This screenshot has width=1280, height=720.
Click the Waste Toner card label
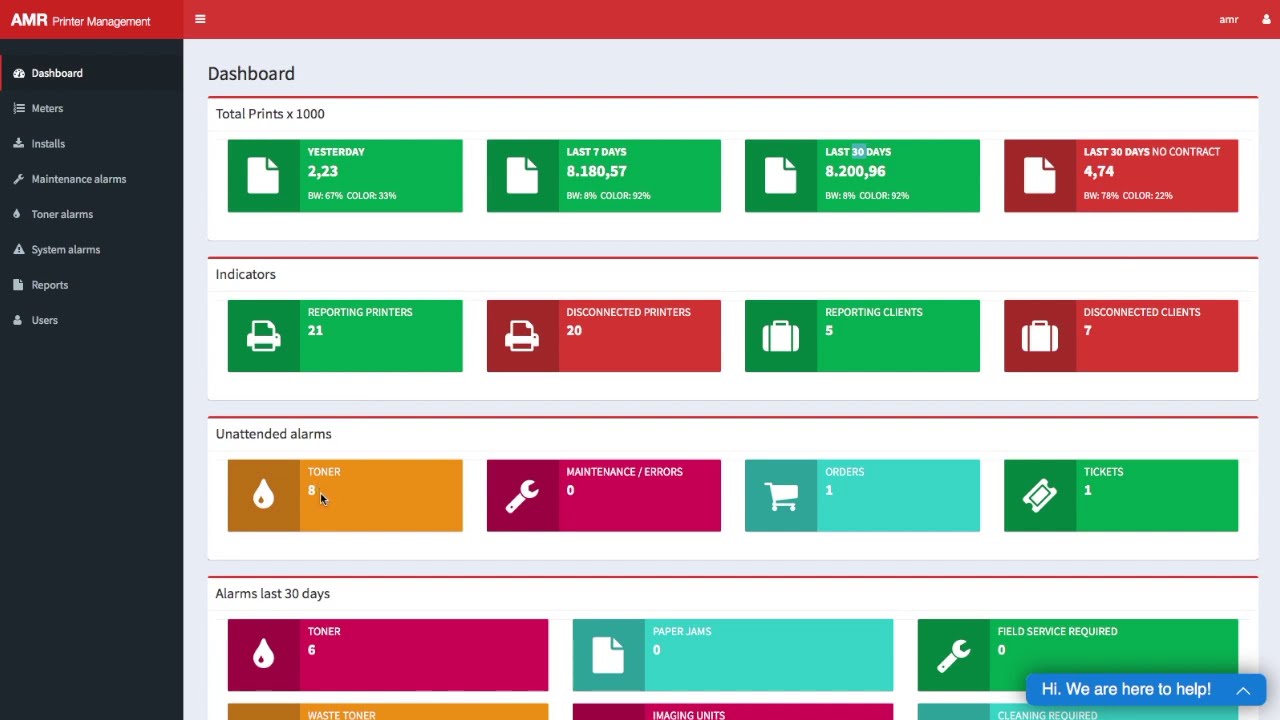pos(342,715)
